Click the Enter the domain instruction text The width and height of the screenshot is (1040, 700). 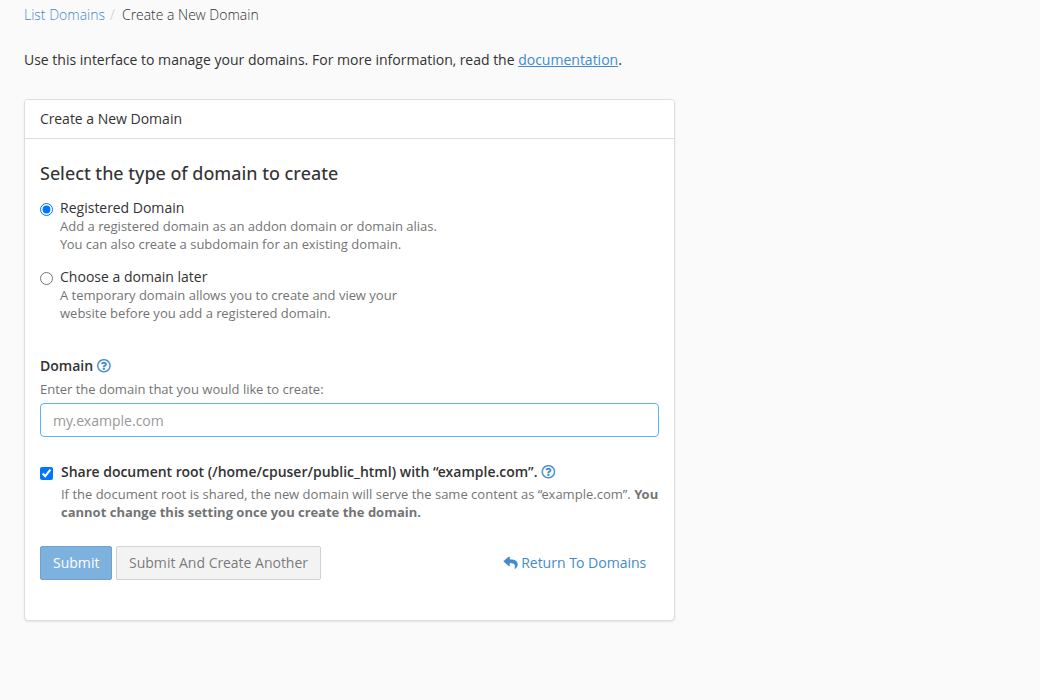(182, 389)
